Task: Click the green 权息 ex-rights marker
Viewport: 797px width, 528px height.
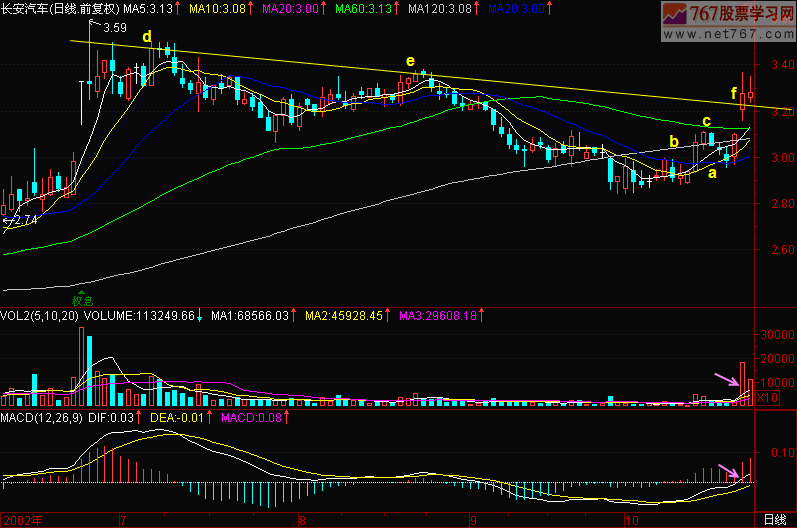Action: pos(82,298)
